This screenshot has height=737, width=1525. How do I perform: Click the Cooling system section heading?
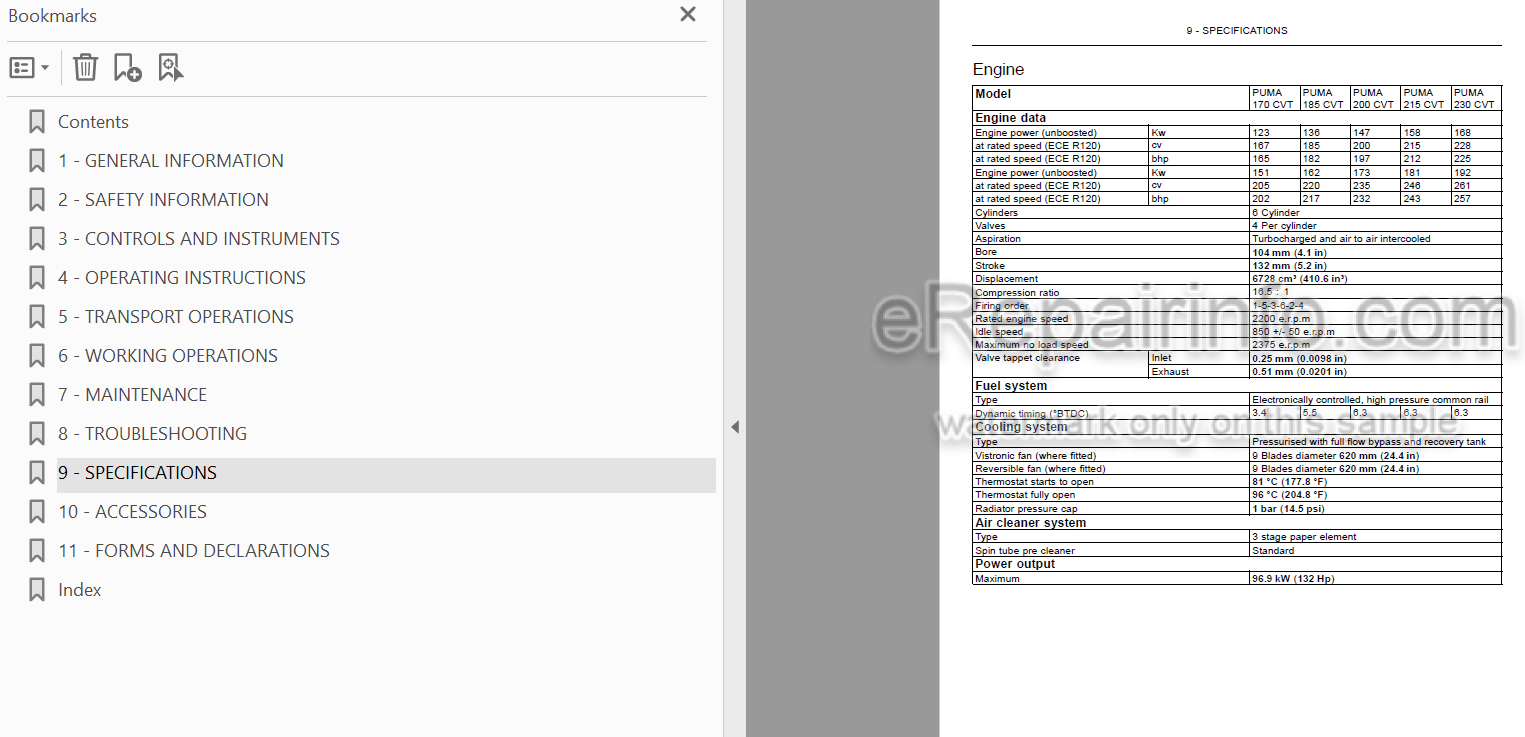(1021, 427)
